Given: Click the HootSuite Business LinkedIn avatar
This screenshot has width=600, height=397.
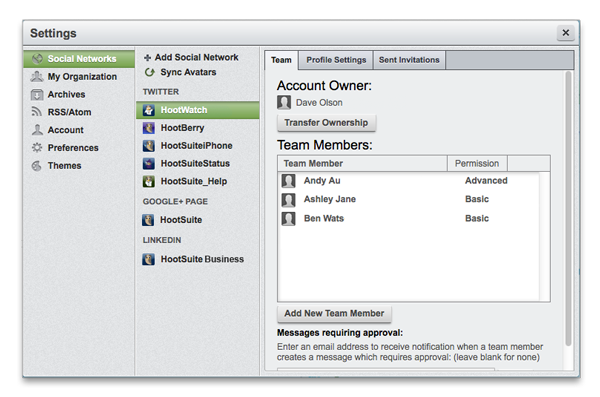Looking at the screenshot, I should (148, 259).
